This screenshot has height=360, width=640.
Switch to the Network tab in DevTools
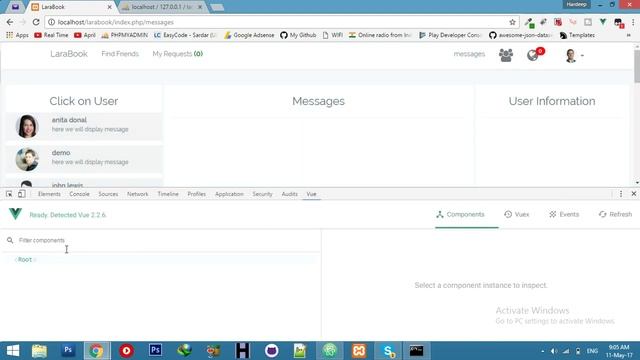pyautogui.click(x=138, y=194)
